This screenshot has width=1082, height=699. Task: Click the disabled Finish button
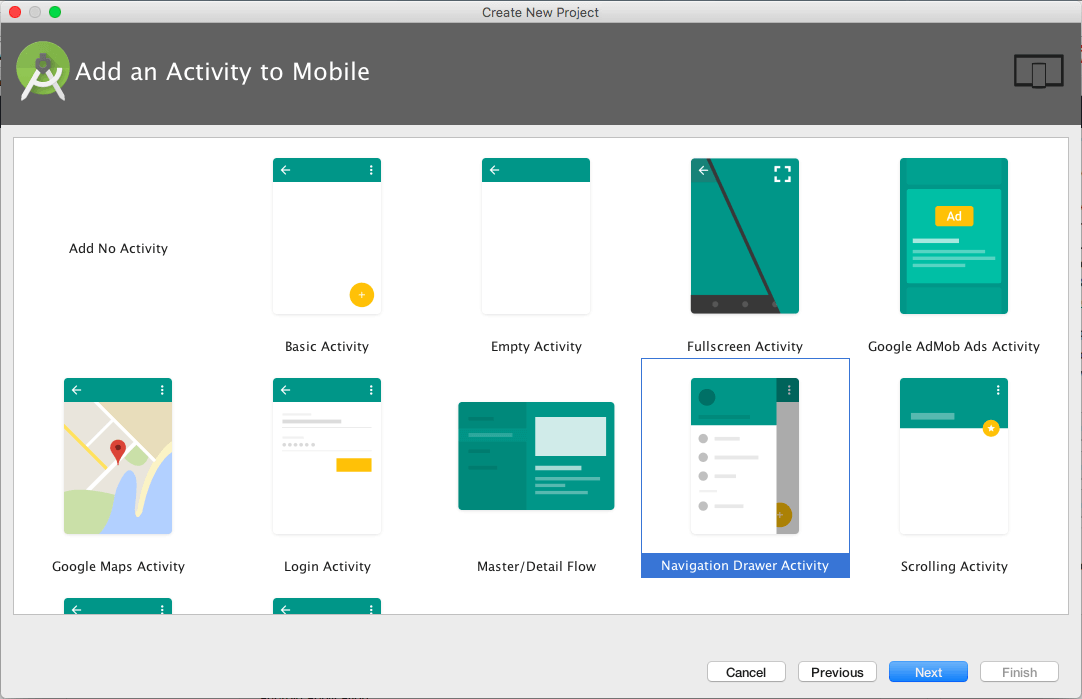tap(1019, 671)
